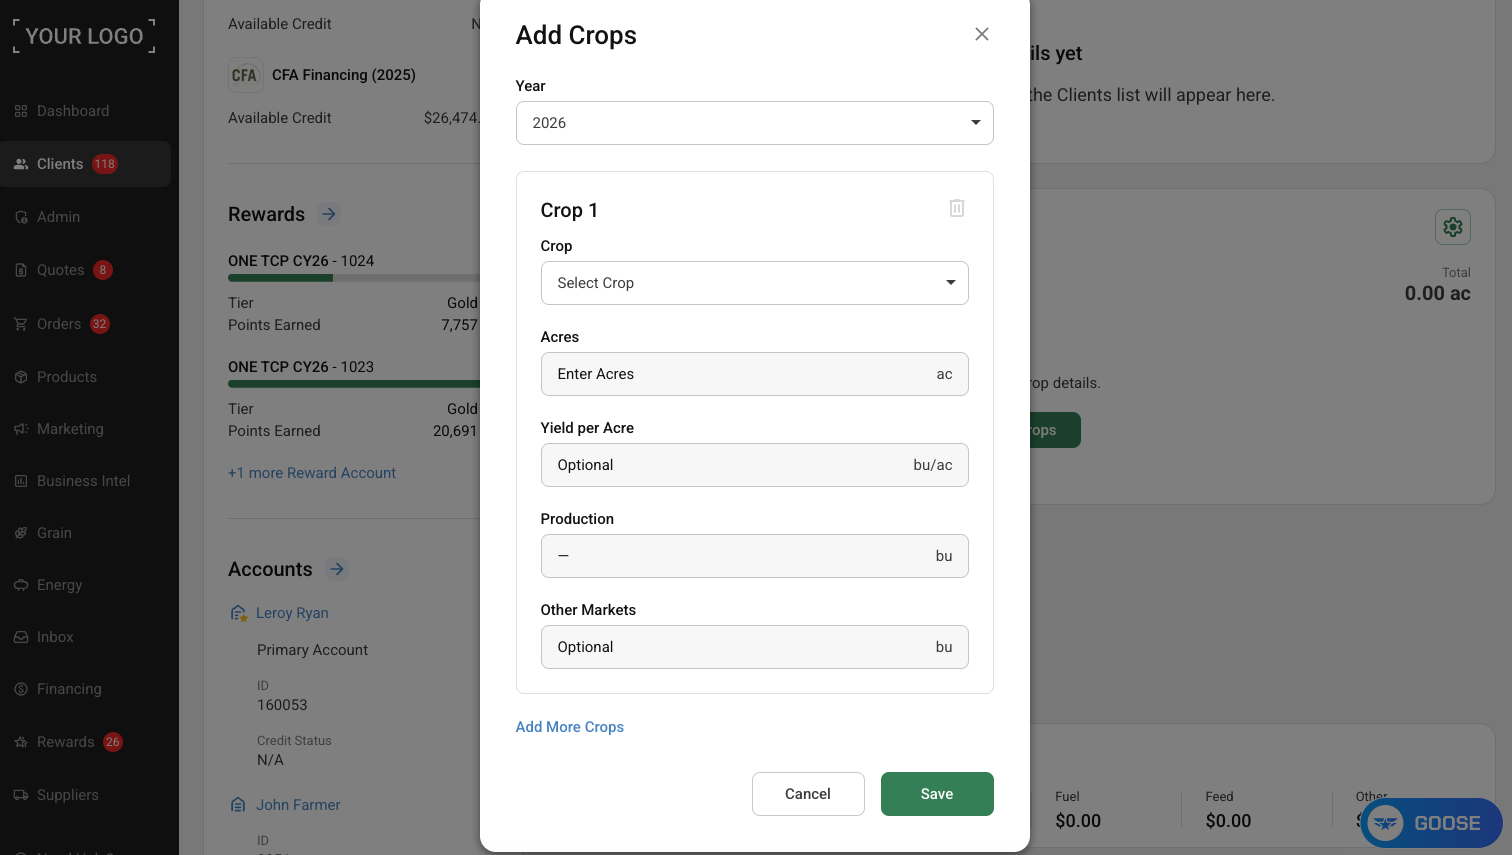This screenshot has height=855, width=1512.
Task: Click the John Farmer account icon
Action: click(238, 805)
